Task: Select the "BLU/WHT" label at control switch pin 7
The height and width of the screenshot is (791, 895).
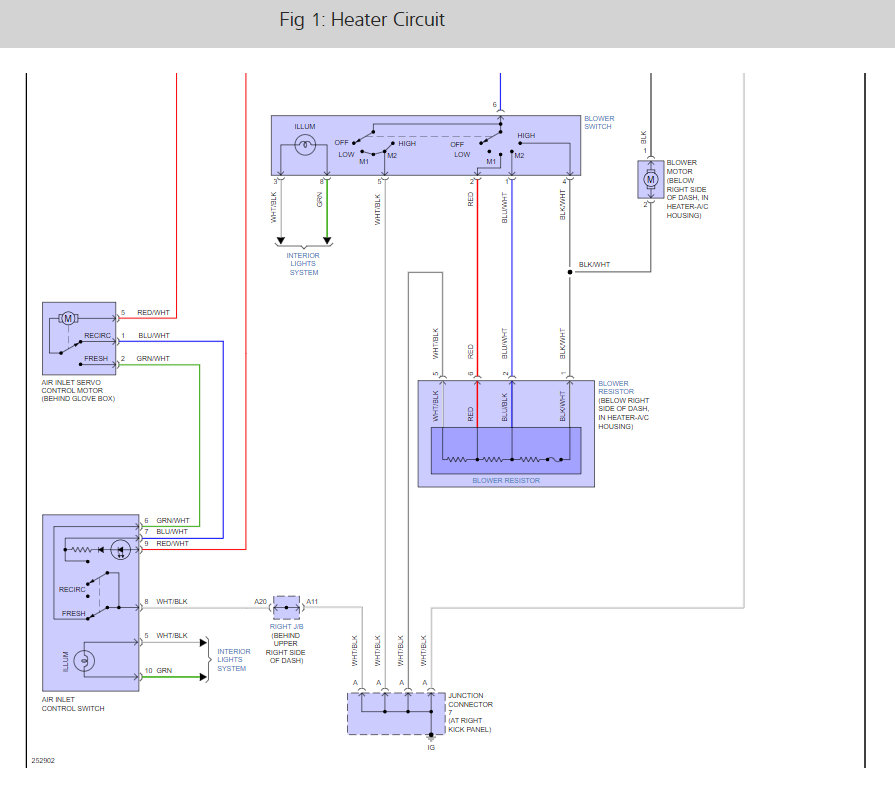Action: click(x=172, y=531)
